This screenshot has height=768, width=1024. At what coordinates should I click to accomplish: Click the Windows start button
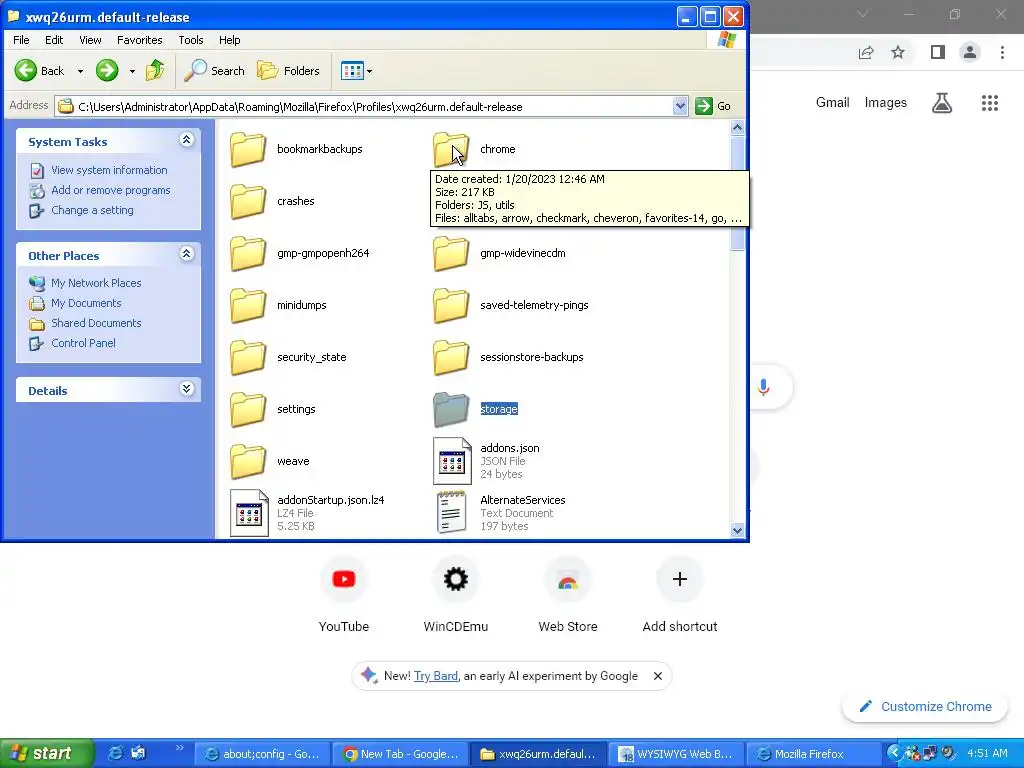[x=46, y=754]
